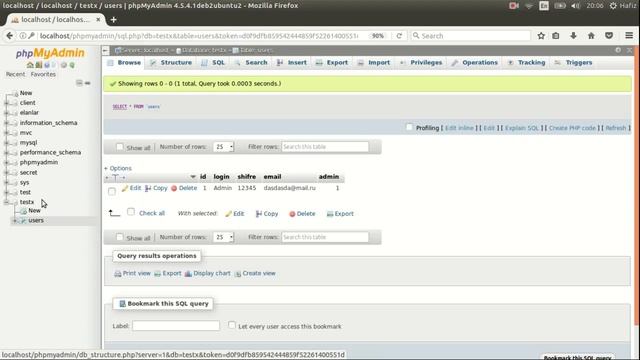Tick the upper Show all checkbox
The width and height of the screenshot is (640, 360).
pyautogui.click(x=120, y=147)
